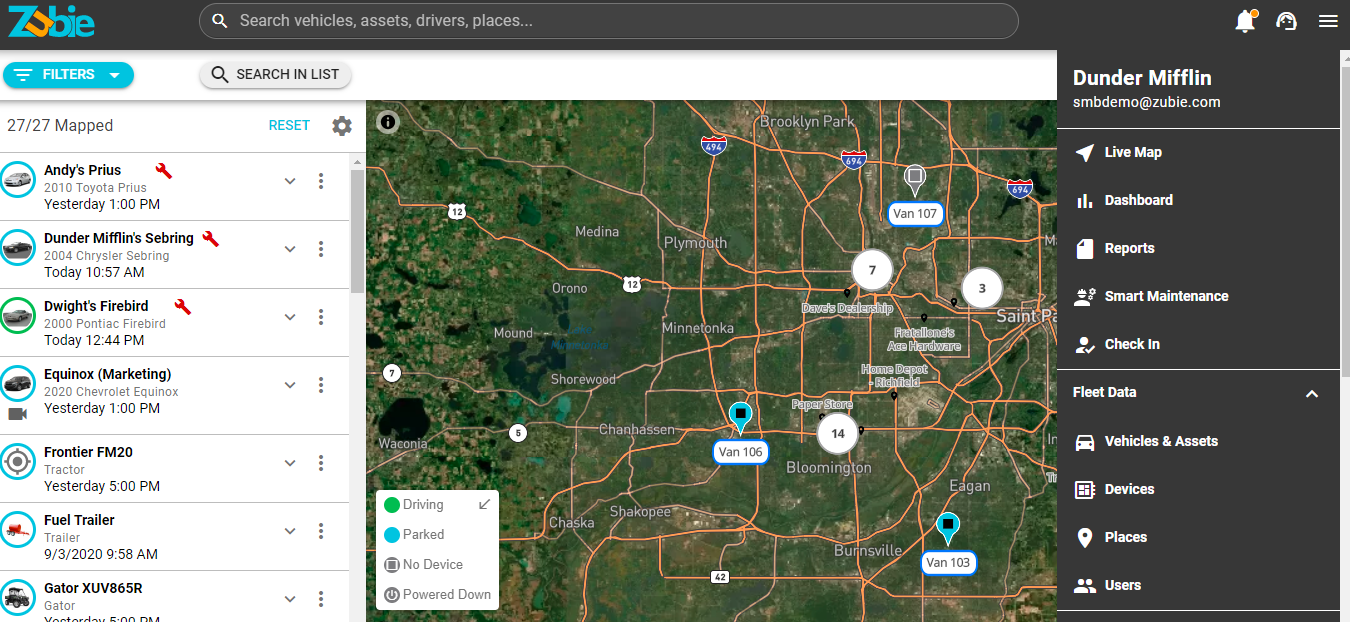1350x622 pixels.
Task: Click Dwight's Firebird vehicle thumbnail
Action: 17,316
